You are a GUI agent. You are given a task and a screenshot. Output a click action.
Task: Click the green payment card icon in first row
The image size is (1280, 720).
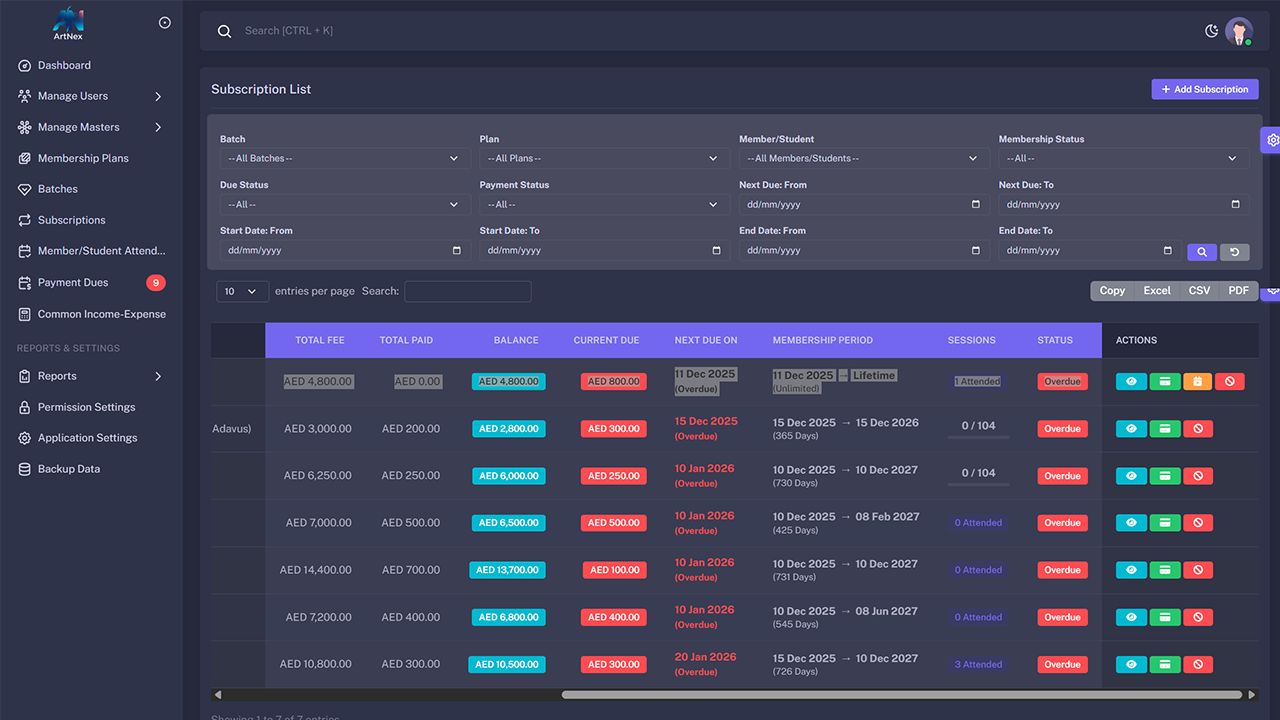(x=1164, y=381)
